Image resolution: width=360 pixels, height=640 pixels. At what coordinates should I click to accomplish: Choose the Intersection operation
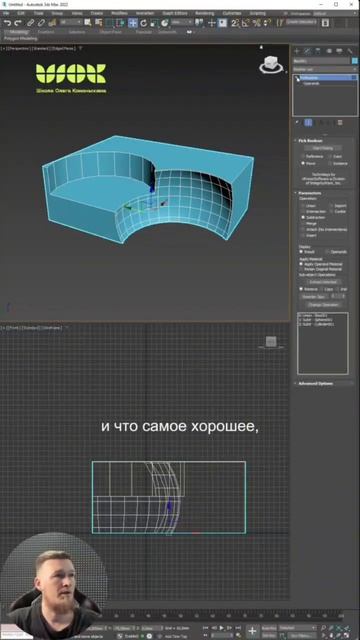(313, 211)
